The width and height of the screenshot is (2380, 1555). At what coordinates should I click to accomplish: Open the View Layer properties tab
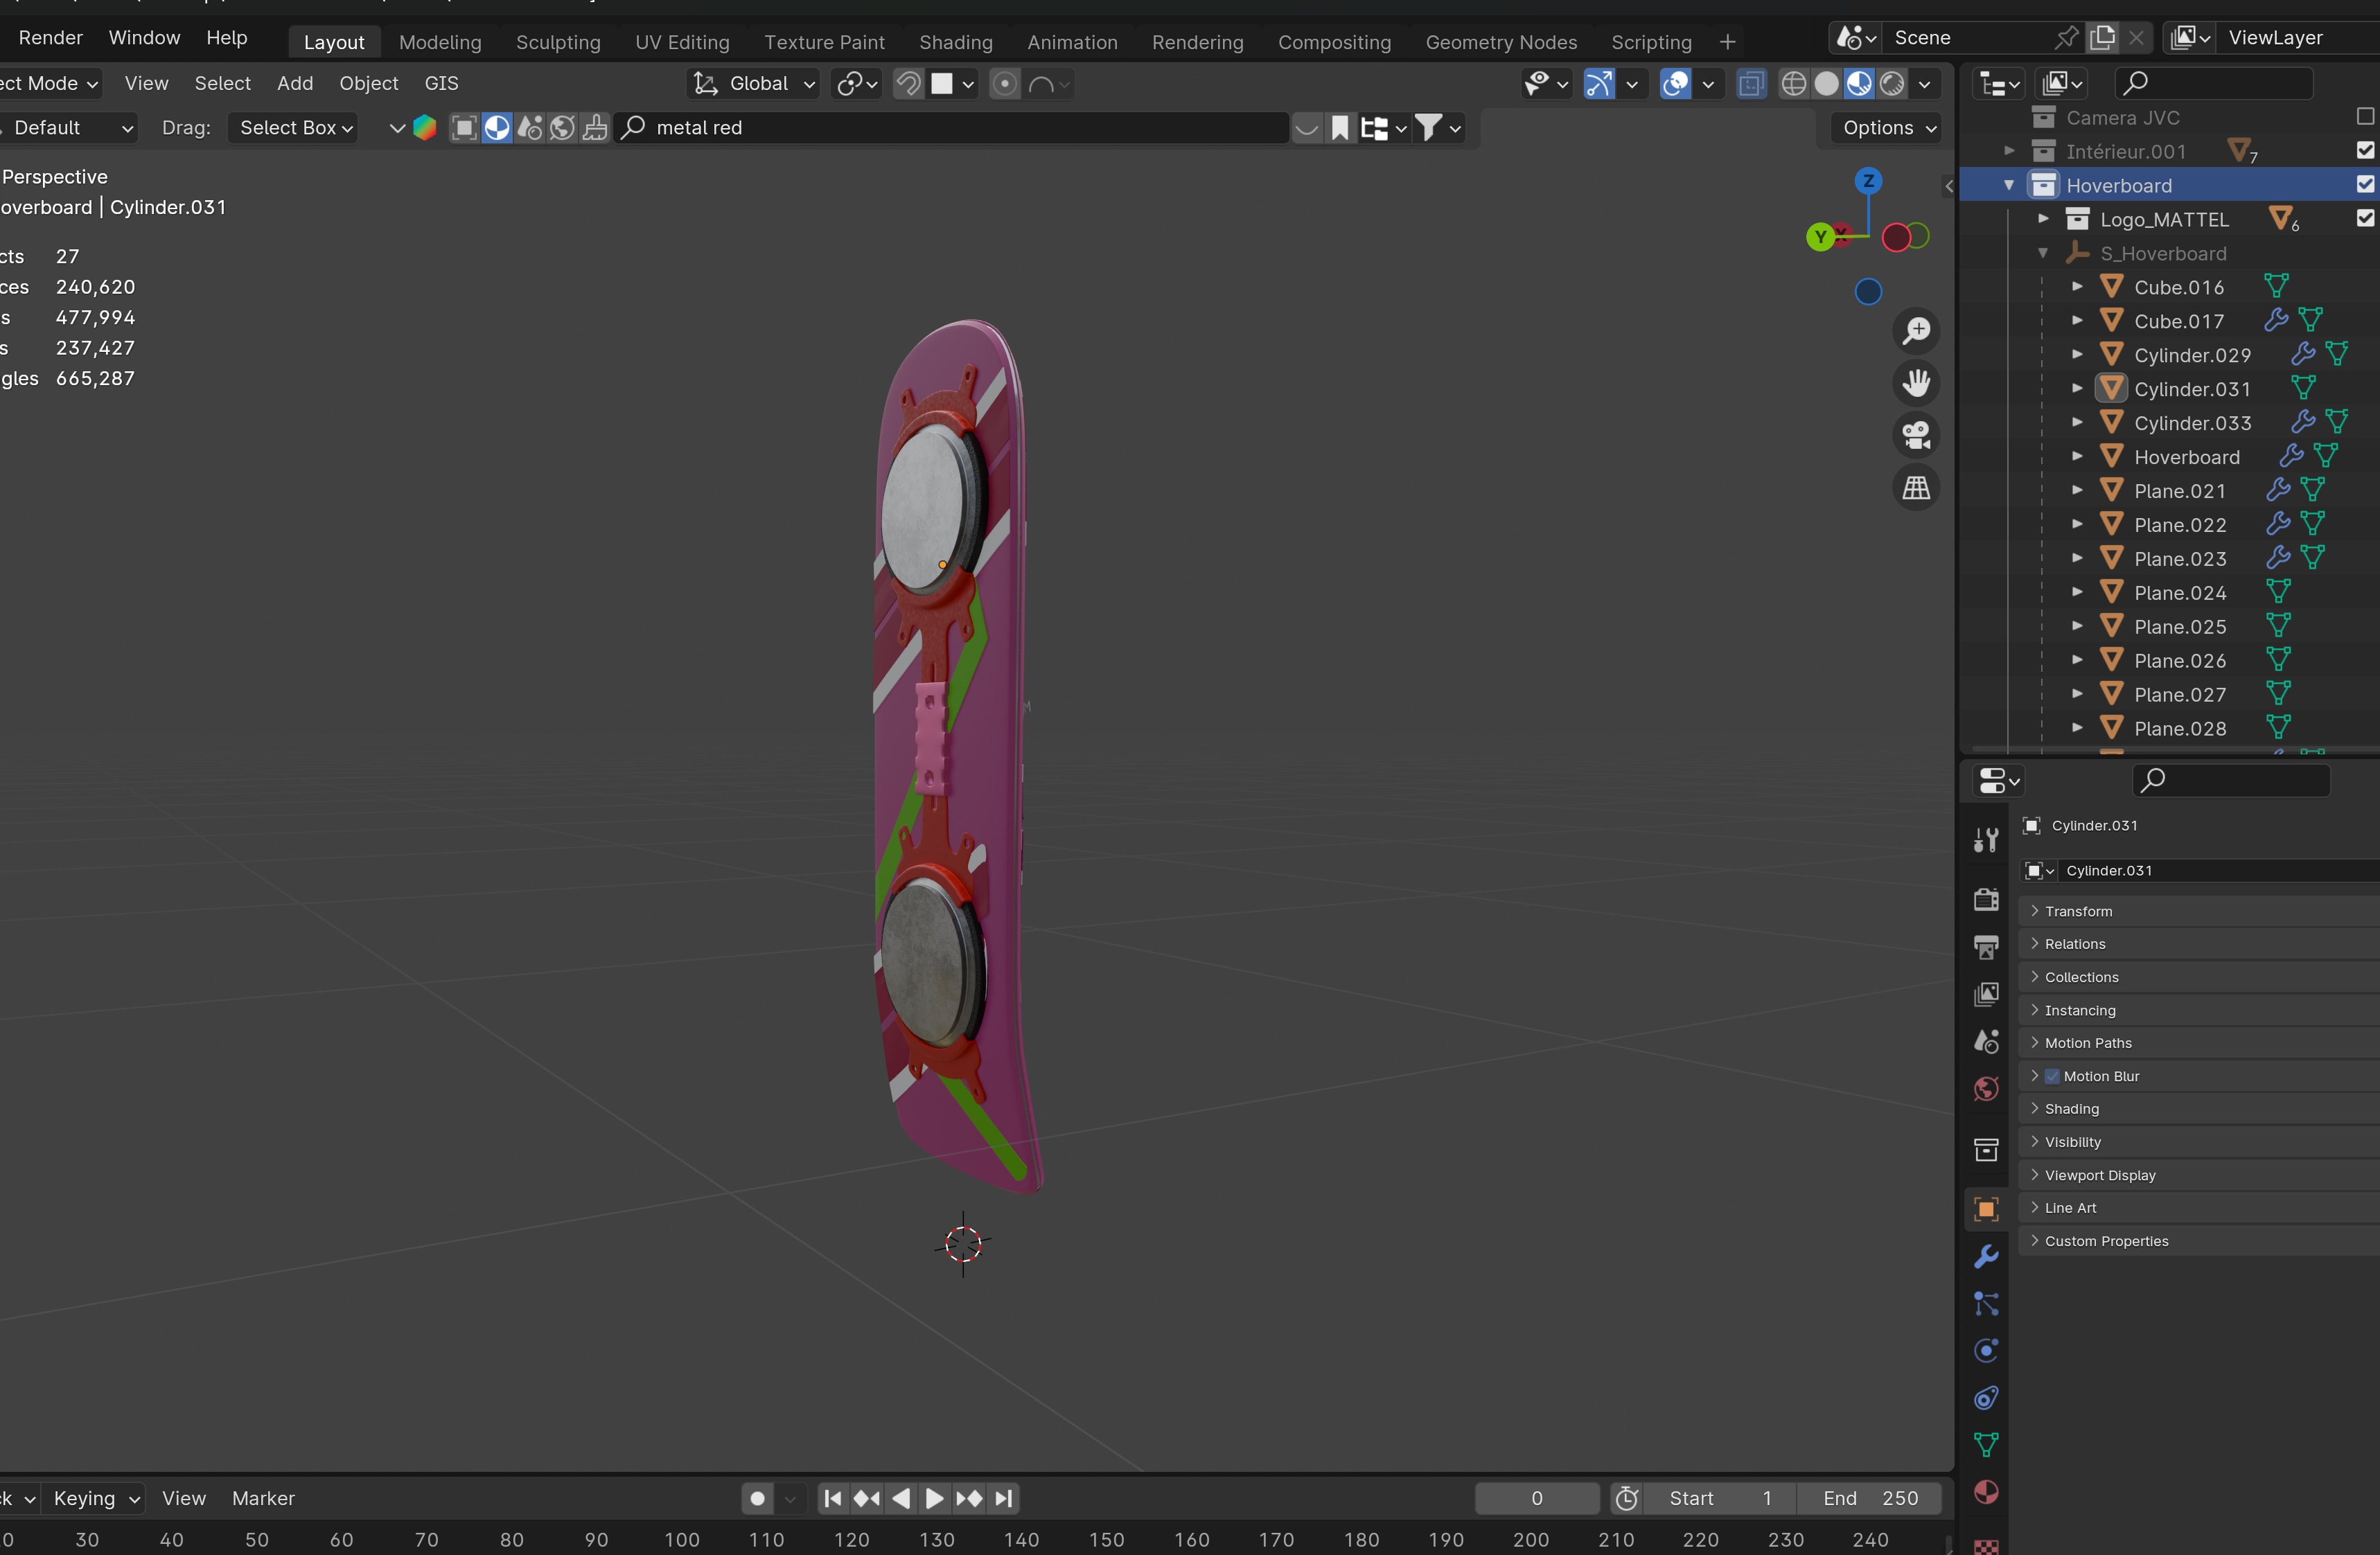tap(1986, 994)
